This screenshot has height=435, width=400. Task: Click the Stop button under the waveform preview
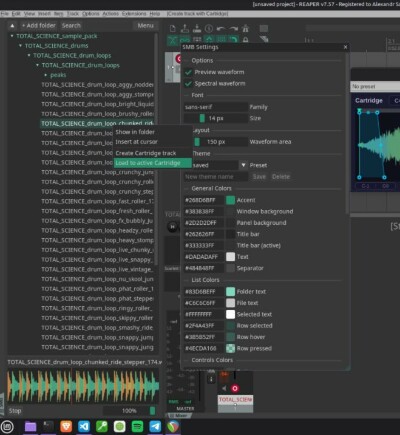(15, 411)
